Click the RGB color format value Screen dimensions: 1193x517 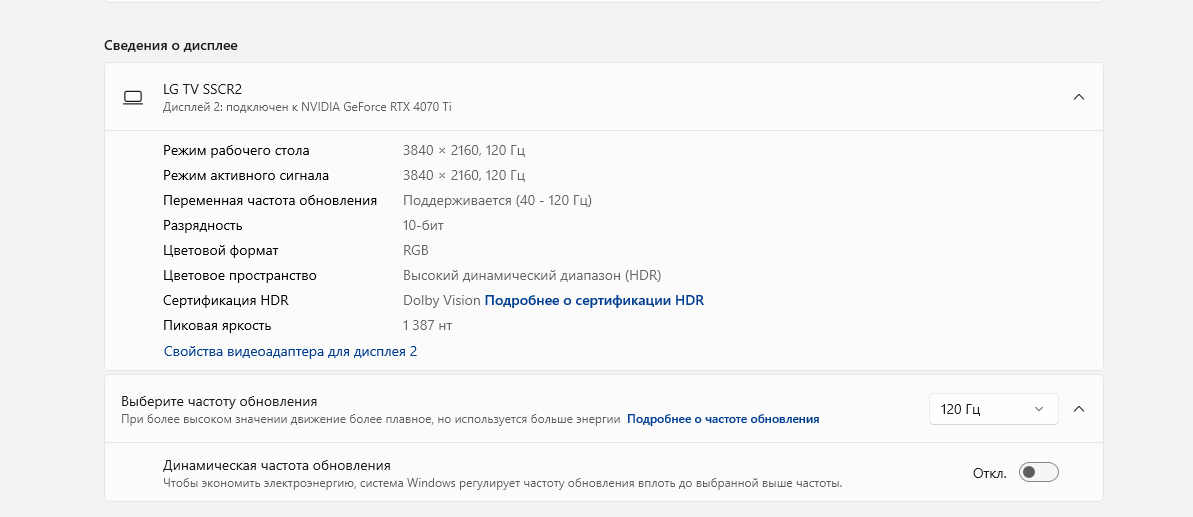pos(415,250)
